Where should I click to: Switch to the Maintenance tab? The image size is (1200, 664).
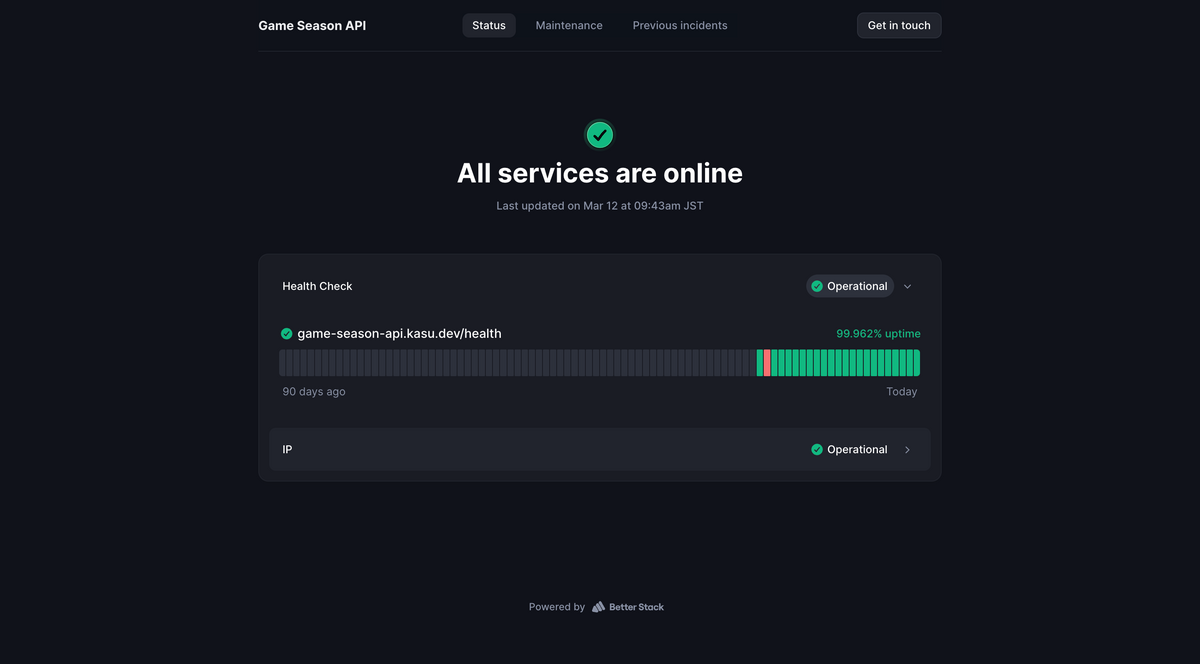coord(569,25)
